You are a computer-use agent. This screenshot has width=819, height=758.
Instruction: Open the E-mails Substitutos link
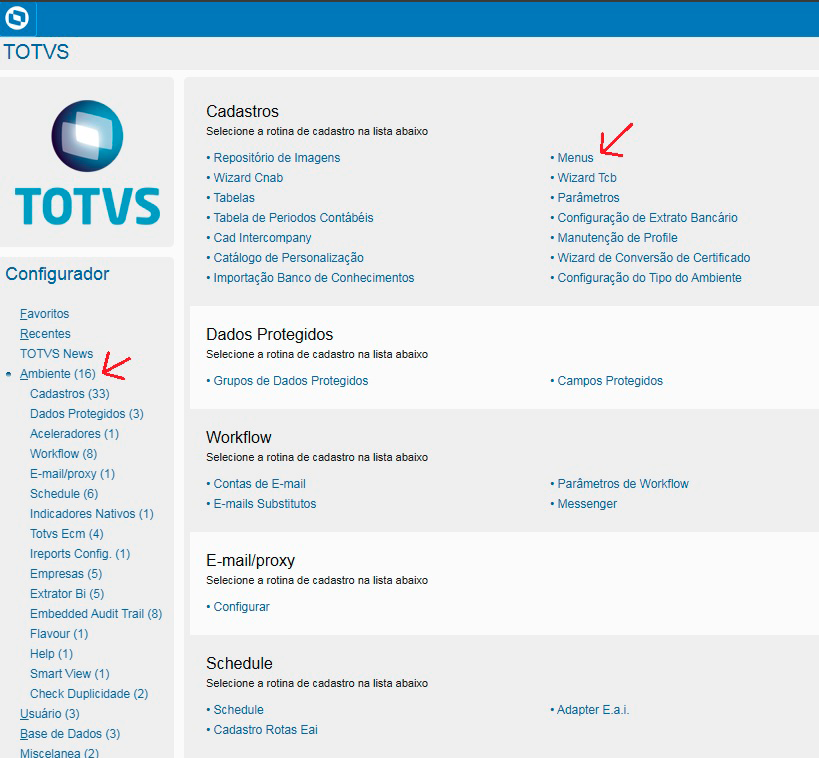click(x=265, y=504)
